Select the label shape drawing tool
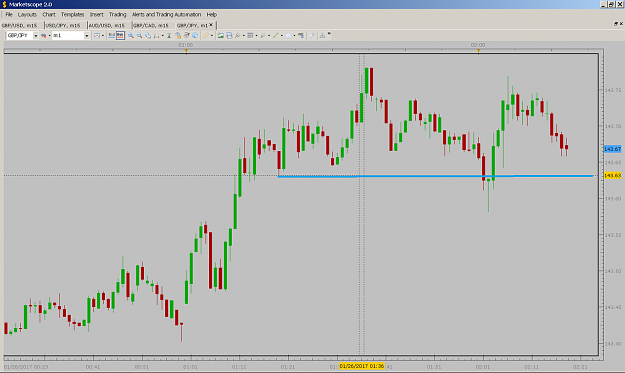Viewport: 625px width, 373px height. click(x=288, y=35)
